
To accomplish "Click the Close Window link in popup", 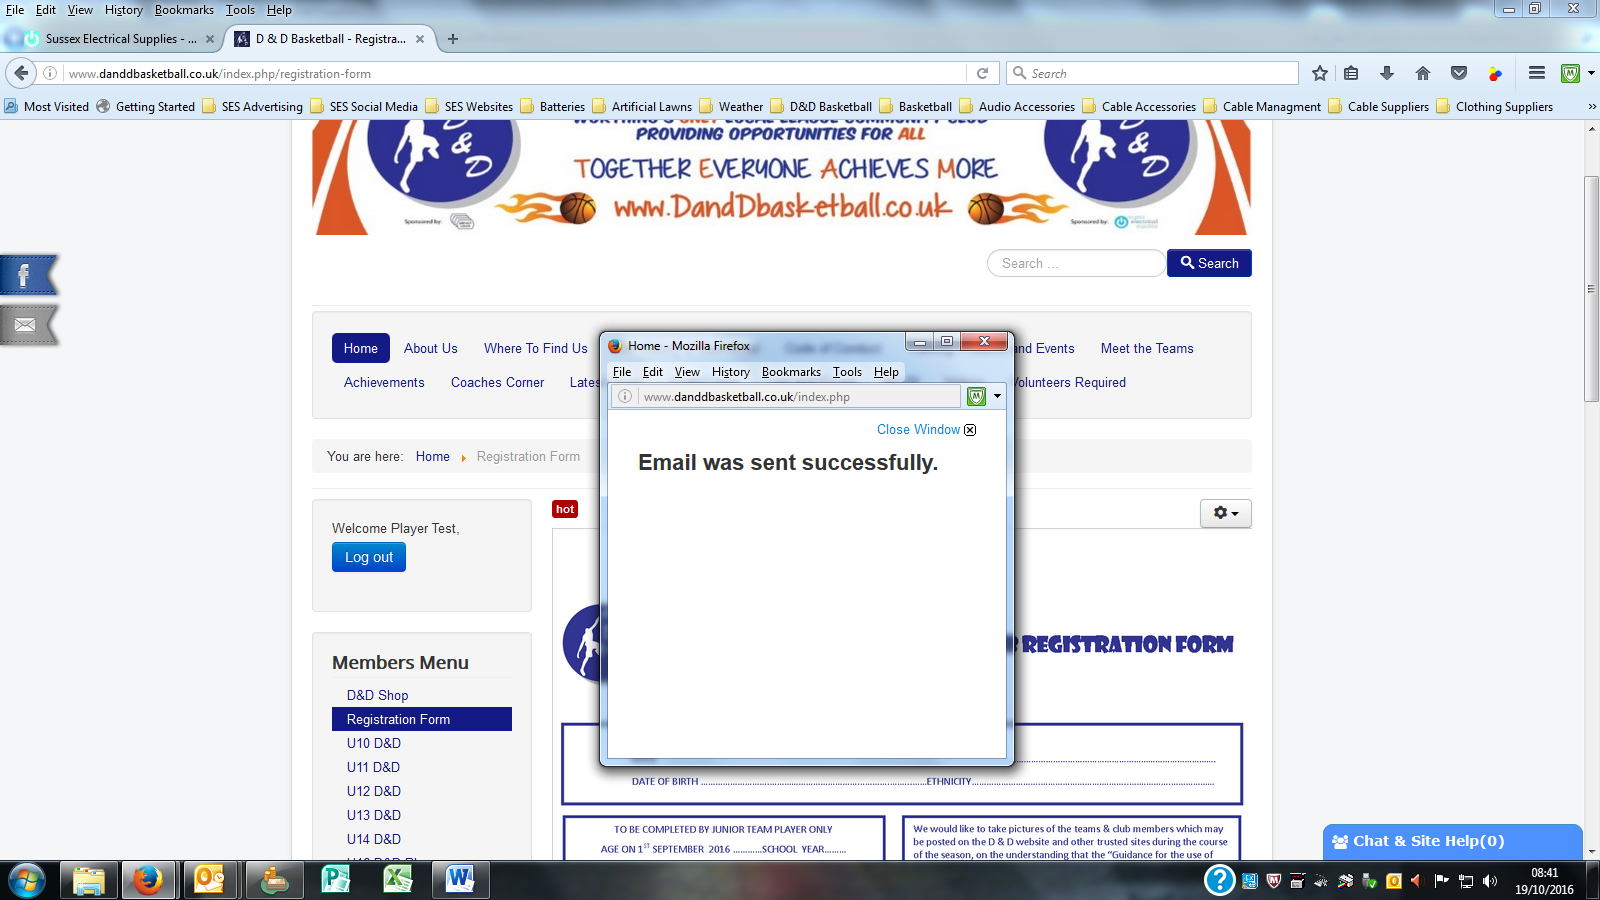I will click(x=918, y=429).
